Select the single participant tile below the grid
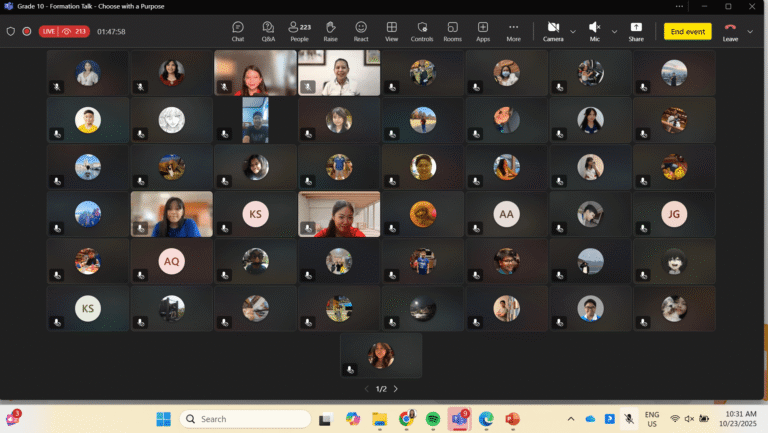The width and height of the screenshot is (768, 433). [381, 356]
